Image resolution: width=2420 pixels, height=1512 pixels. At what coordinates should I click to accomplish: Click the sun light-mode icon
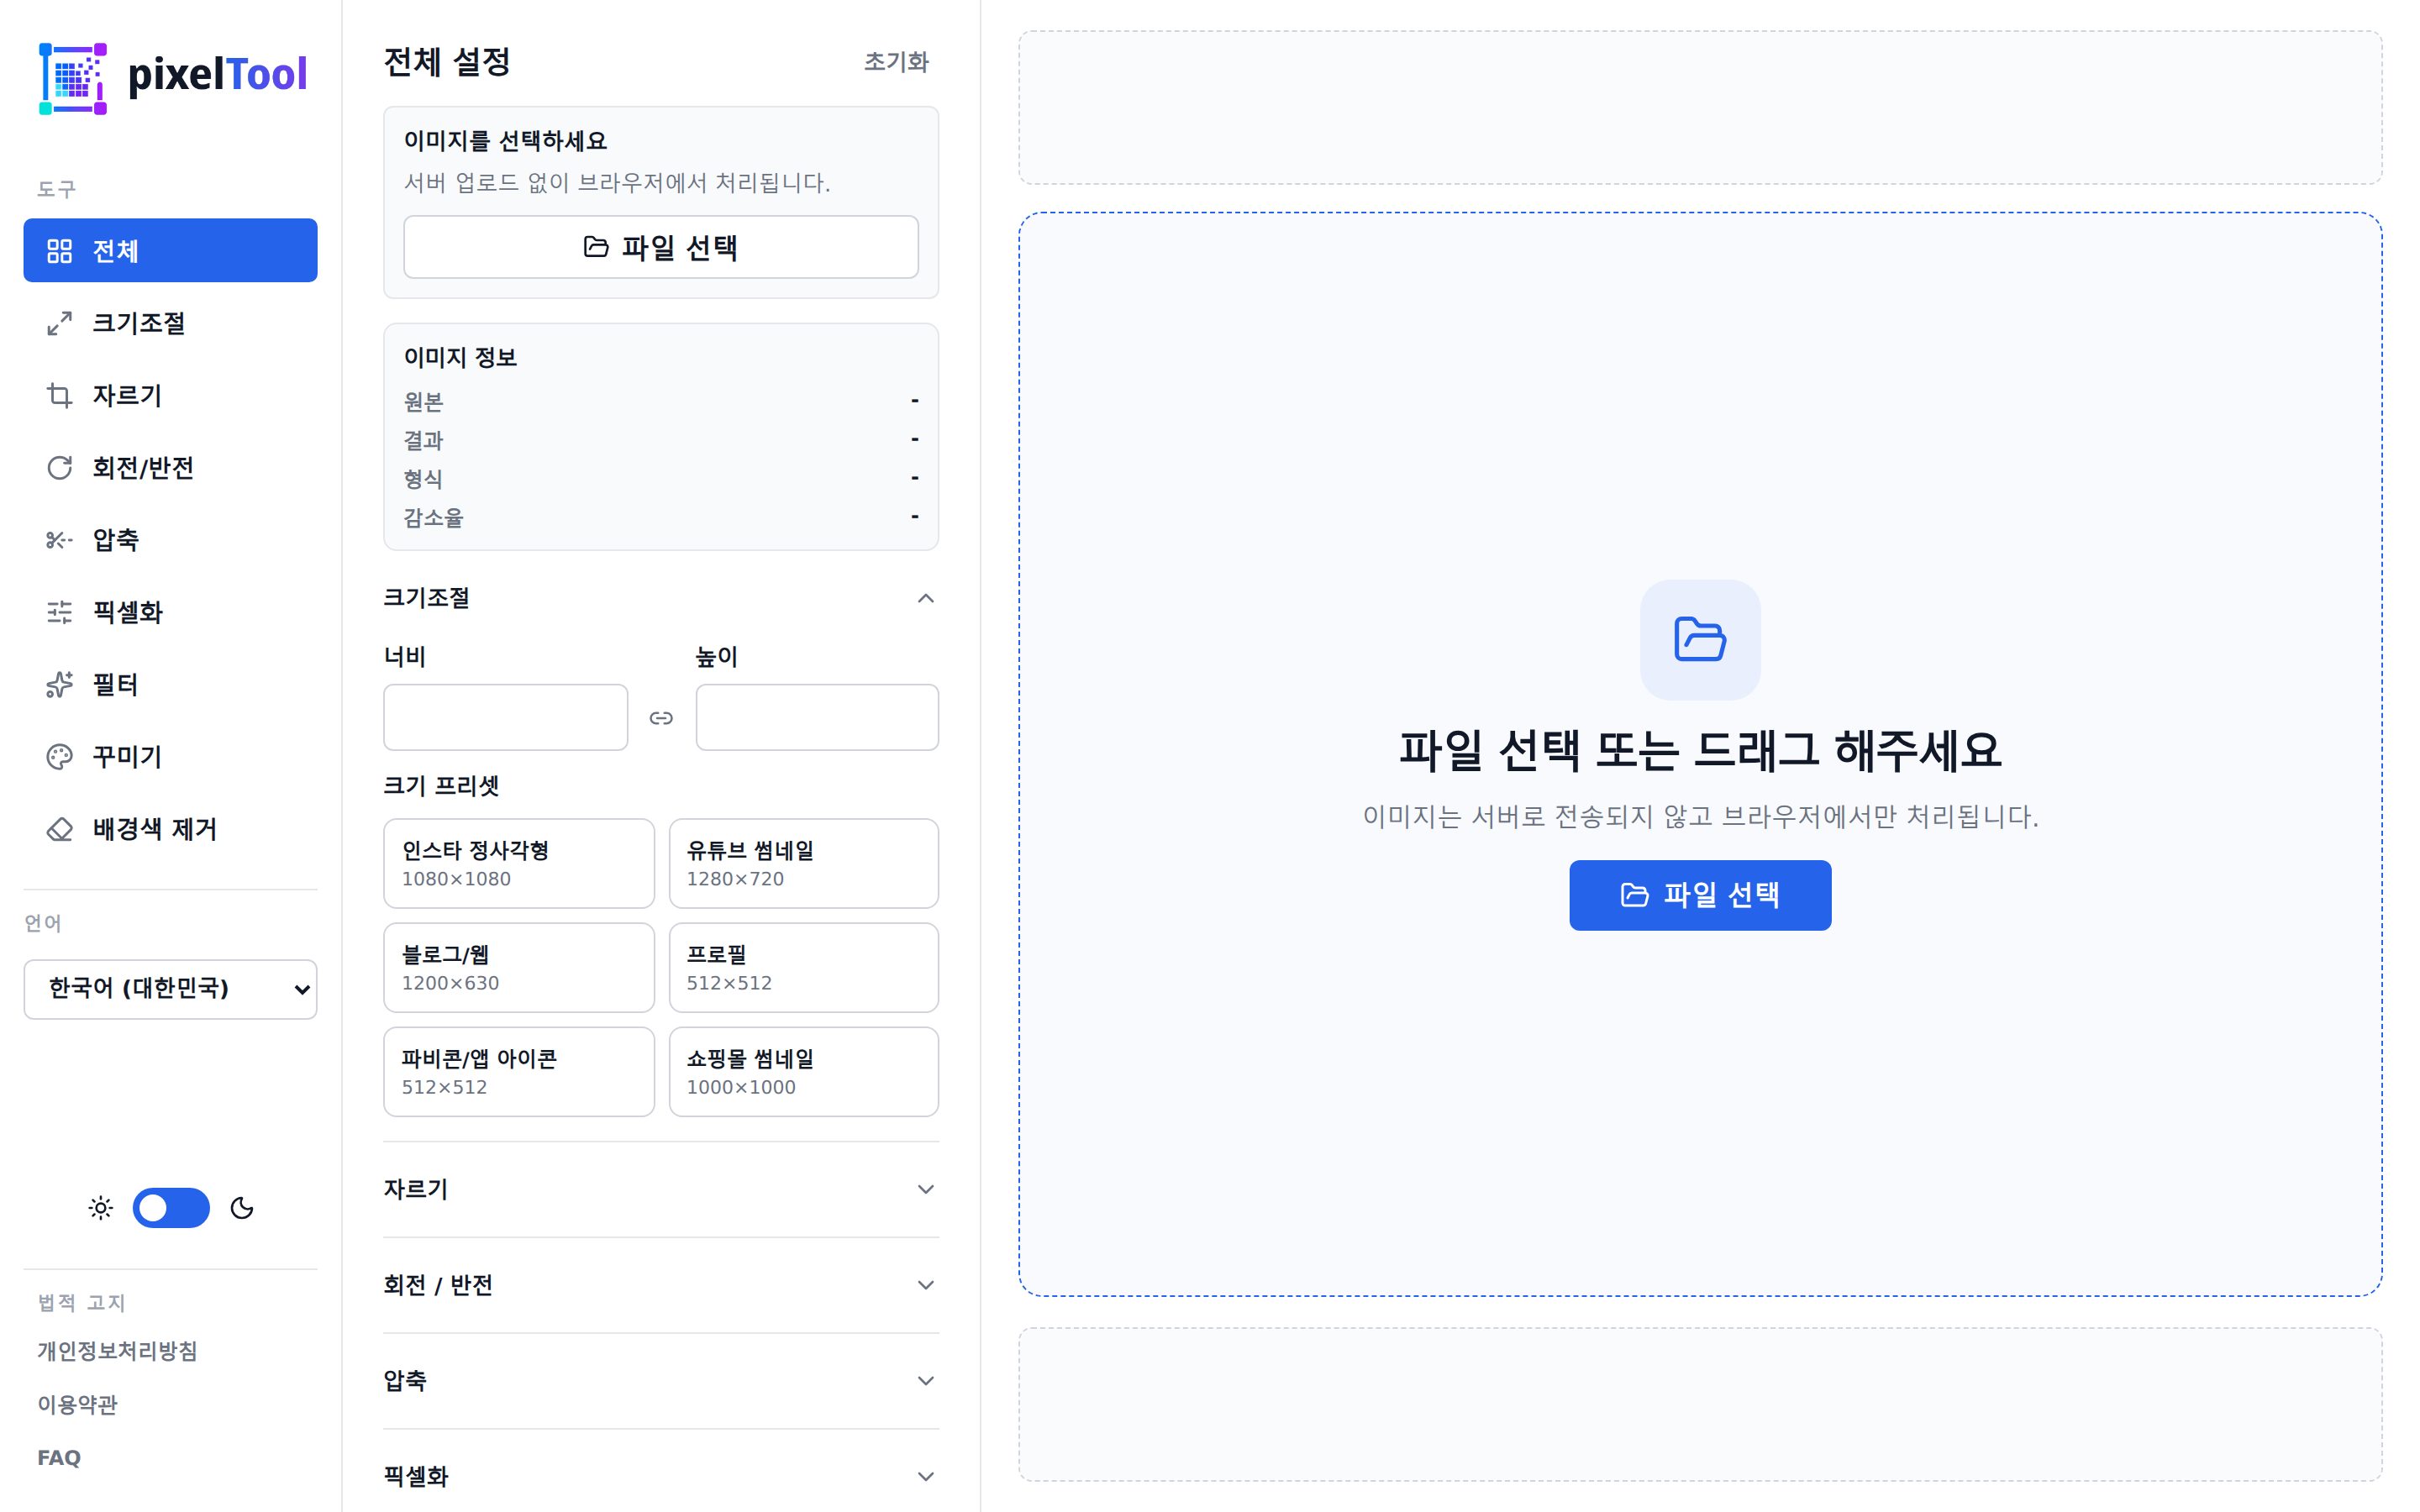point(101,1208)
